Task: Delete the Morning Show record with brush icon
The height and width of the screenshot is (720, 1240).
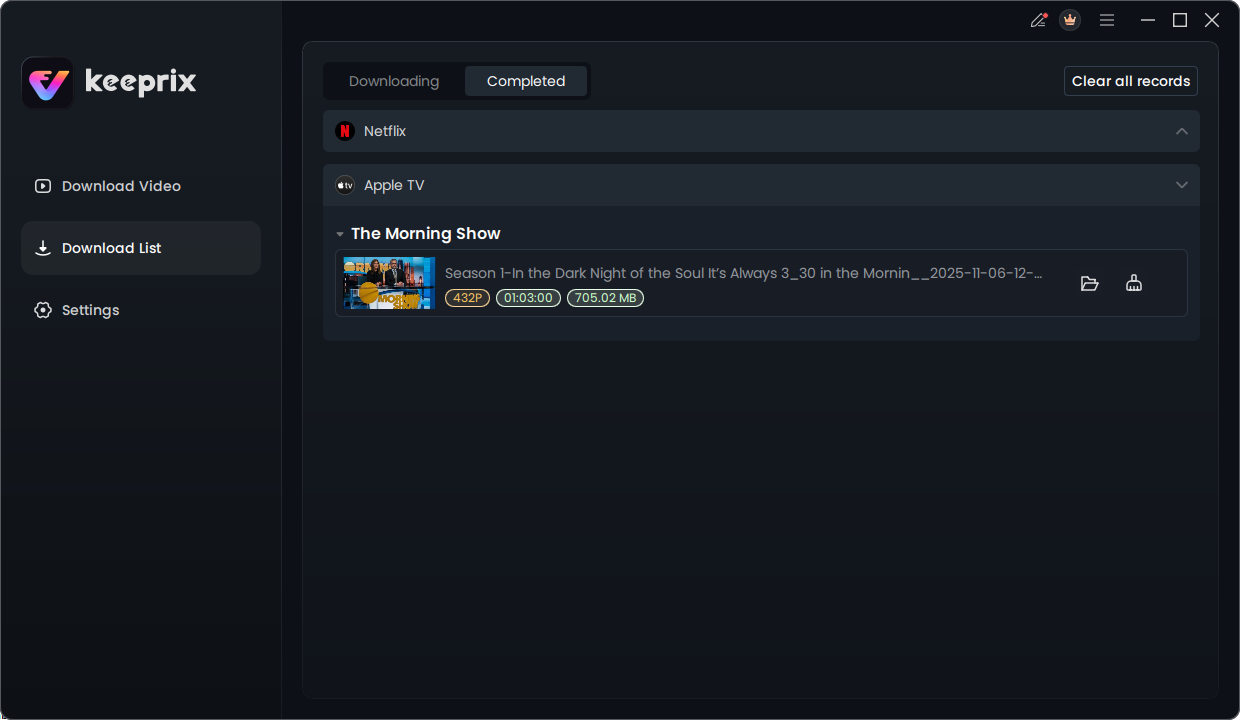Action: point(1133,283)
